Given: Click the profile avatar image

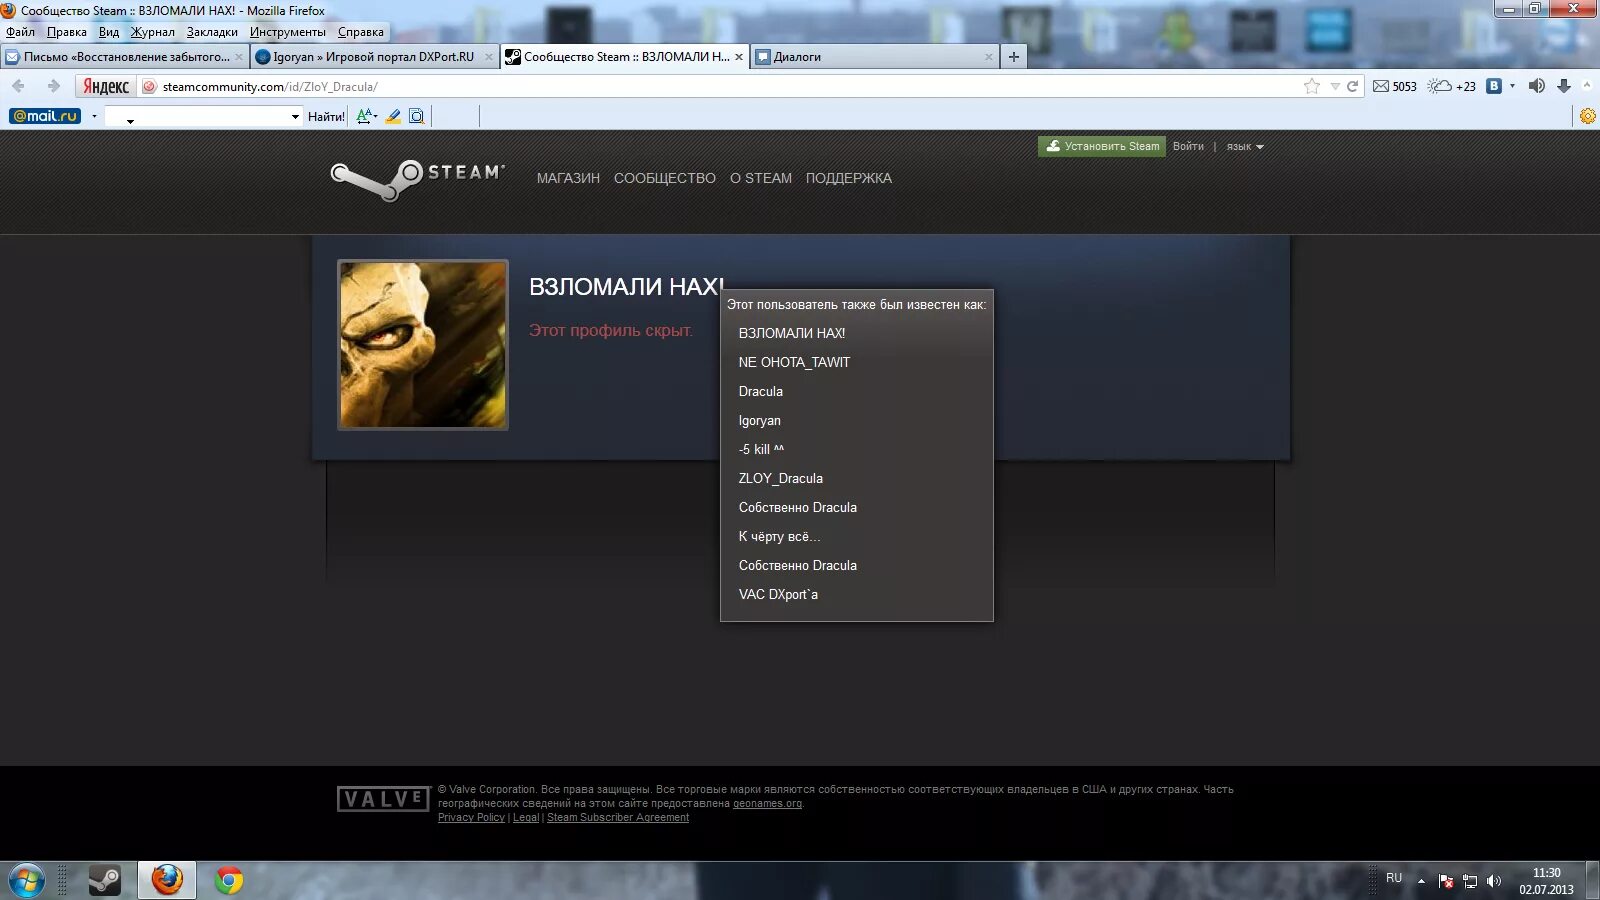Looking at the screenshot, I should [423, 345].
